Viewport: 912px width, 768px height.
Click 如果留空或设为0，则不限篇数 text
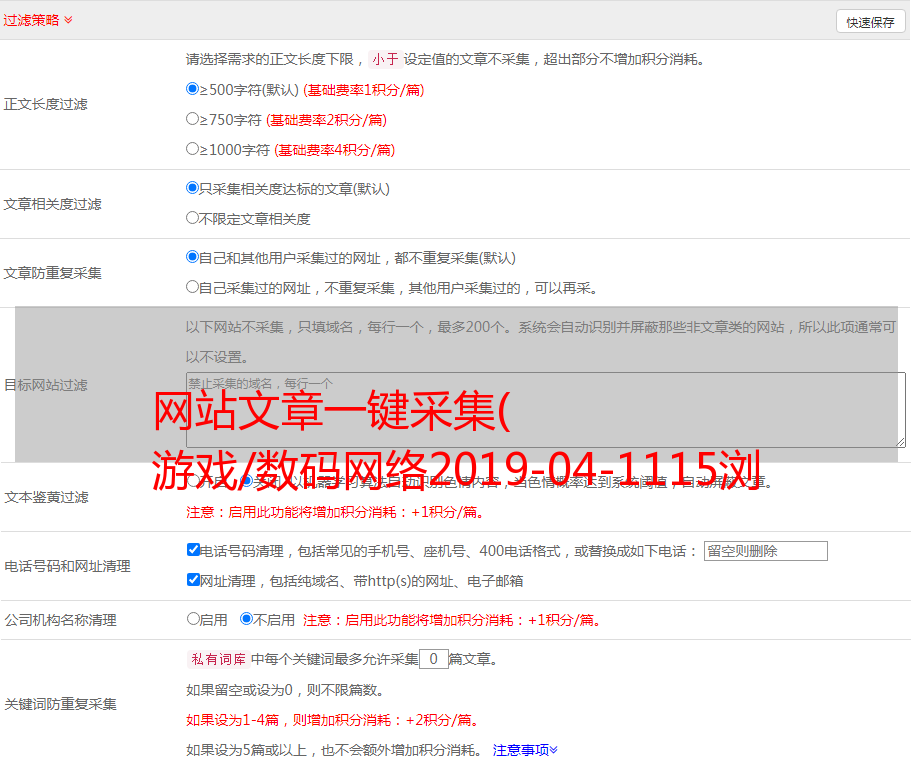coord(286,690)
